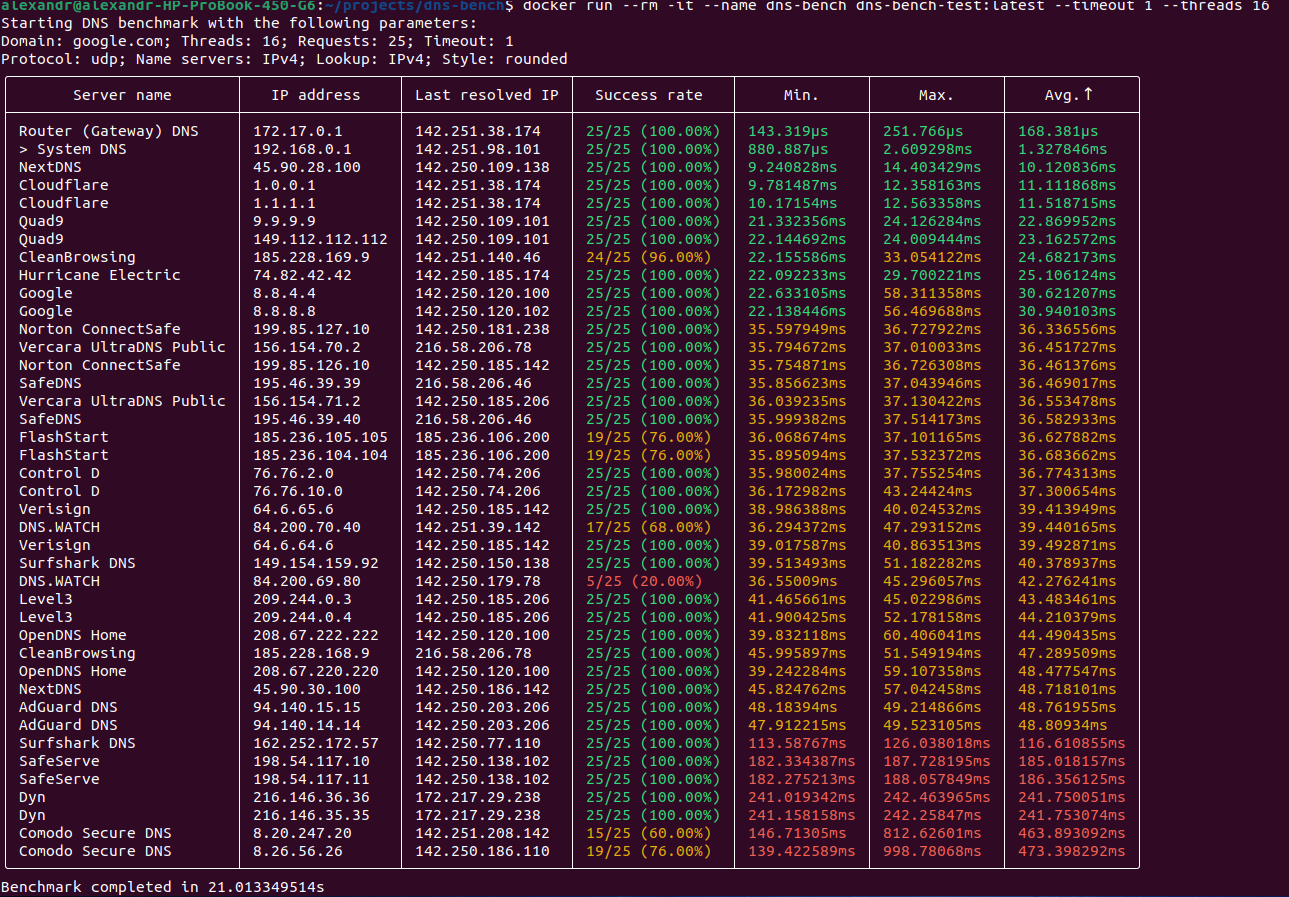Image resolution: width=1289 pixels, height=897 pixels.
Task: Click SafeServe IP address 198.54.117.10
Action: coord(311,761)
